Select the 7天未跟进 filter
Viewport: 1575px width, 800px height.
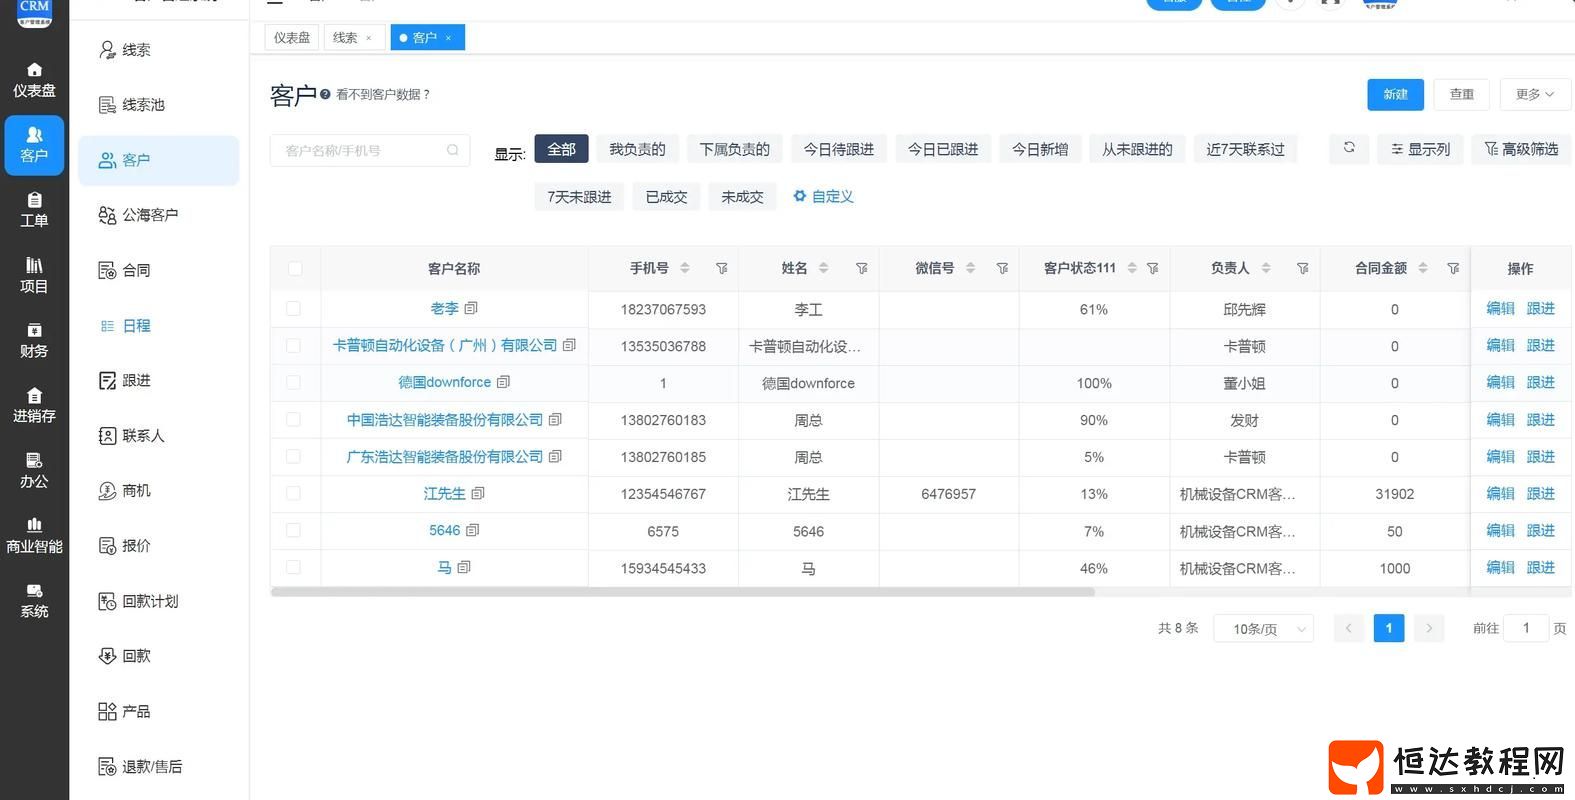tap(579, 197)
